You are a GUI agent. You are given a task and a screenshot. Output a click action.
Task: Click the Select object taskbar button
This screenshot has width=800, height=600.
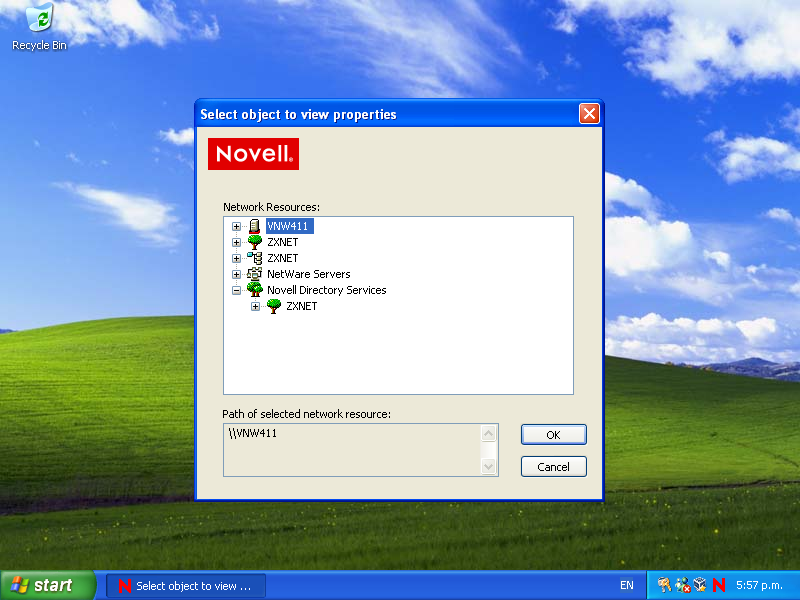pos(186,586)
